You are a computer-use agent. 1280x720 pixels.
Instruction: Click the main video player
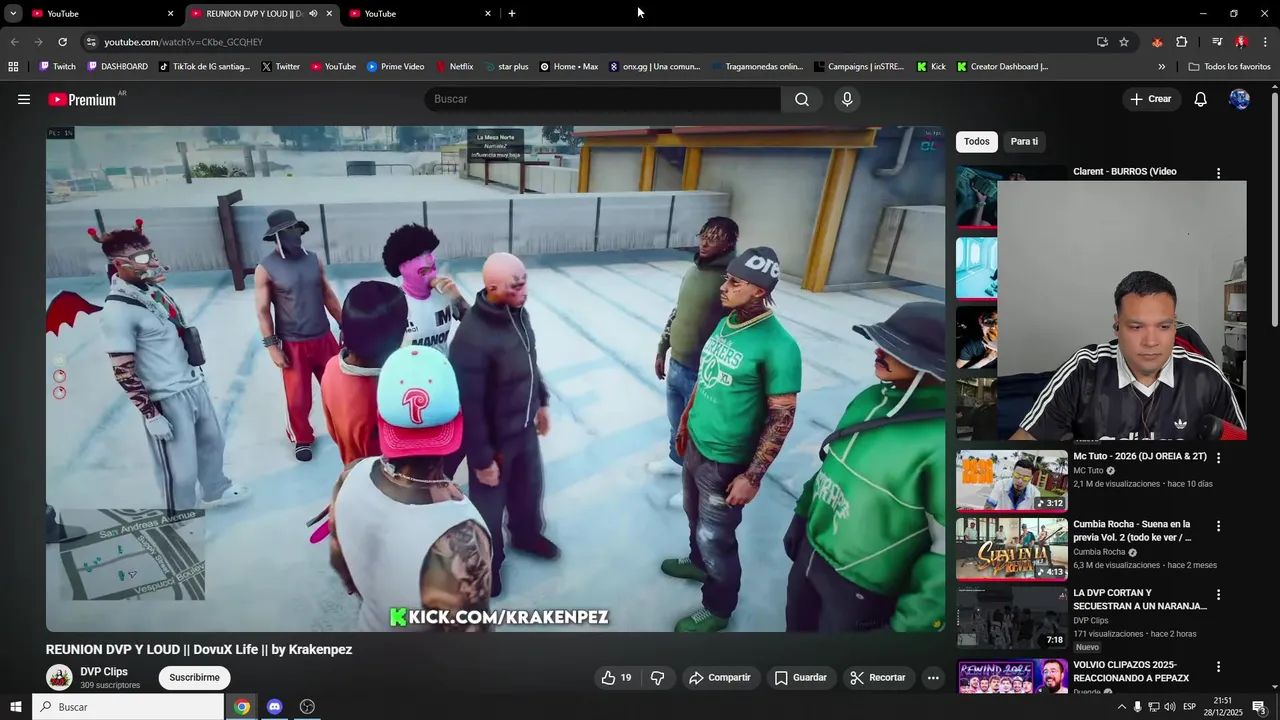(495, 379)
